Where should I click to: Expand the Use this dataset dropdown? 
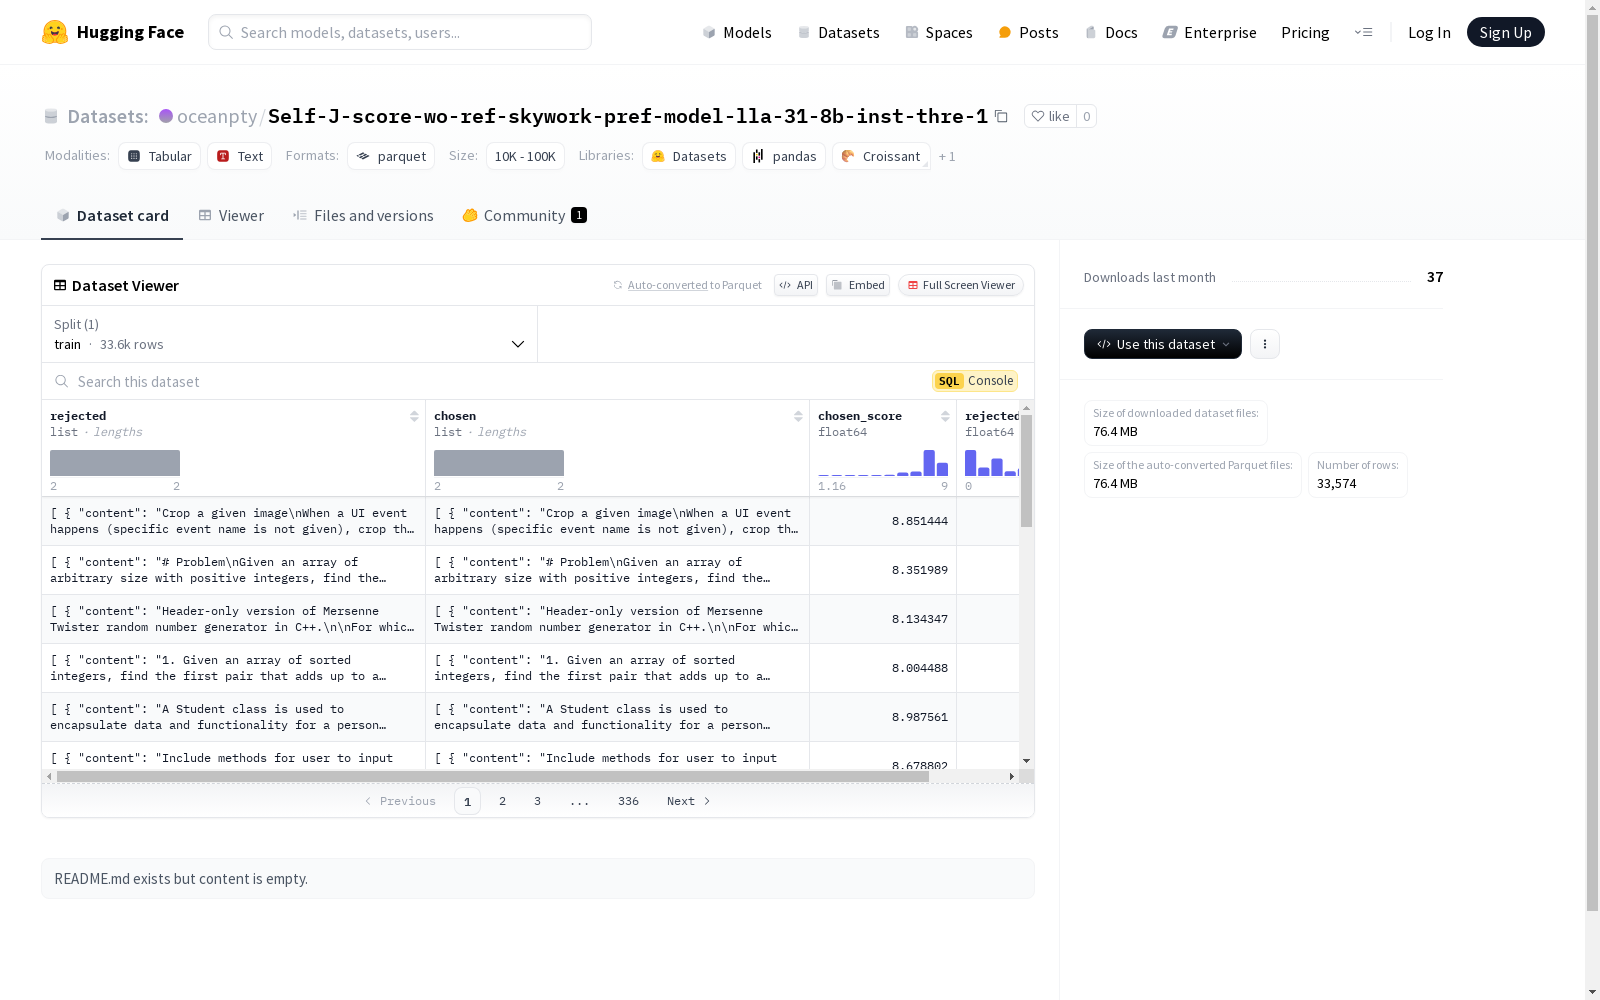(1163, 344)
